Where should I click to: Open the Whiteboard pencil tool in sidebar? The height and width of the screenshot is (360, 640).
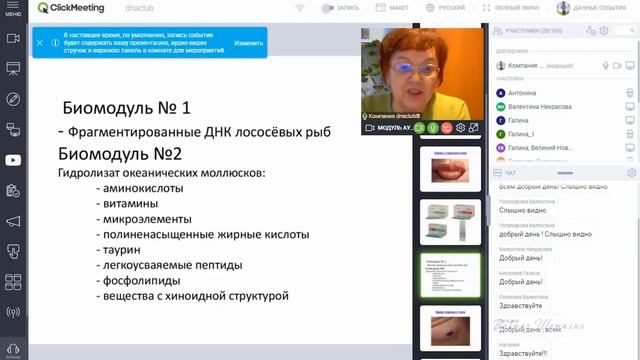click(13, 99)
